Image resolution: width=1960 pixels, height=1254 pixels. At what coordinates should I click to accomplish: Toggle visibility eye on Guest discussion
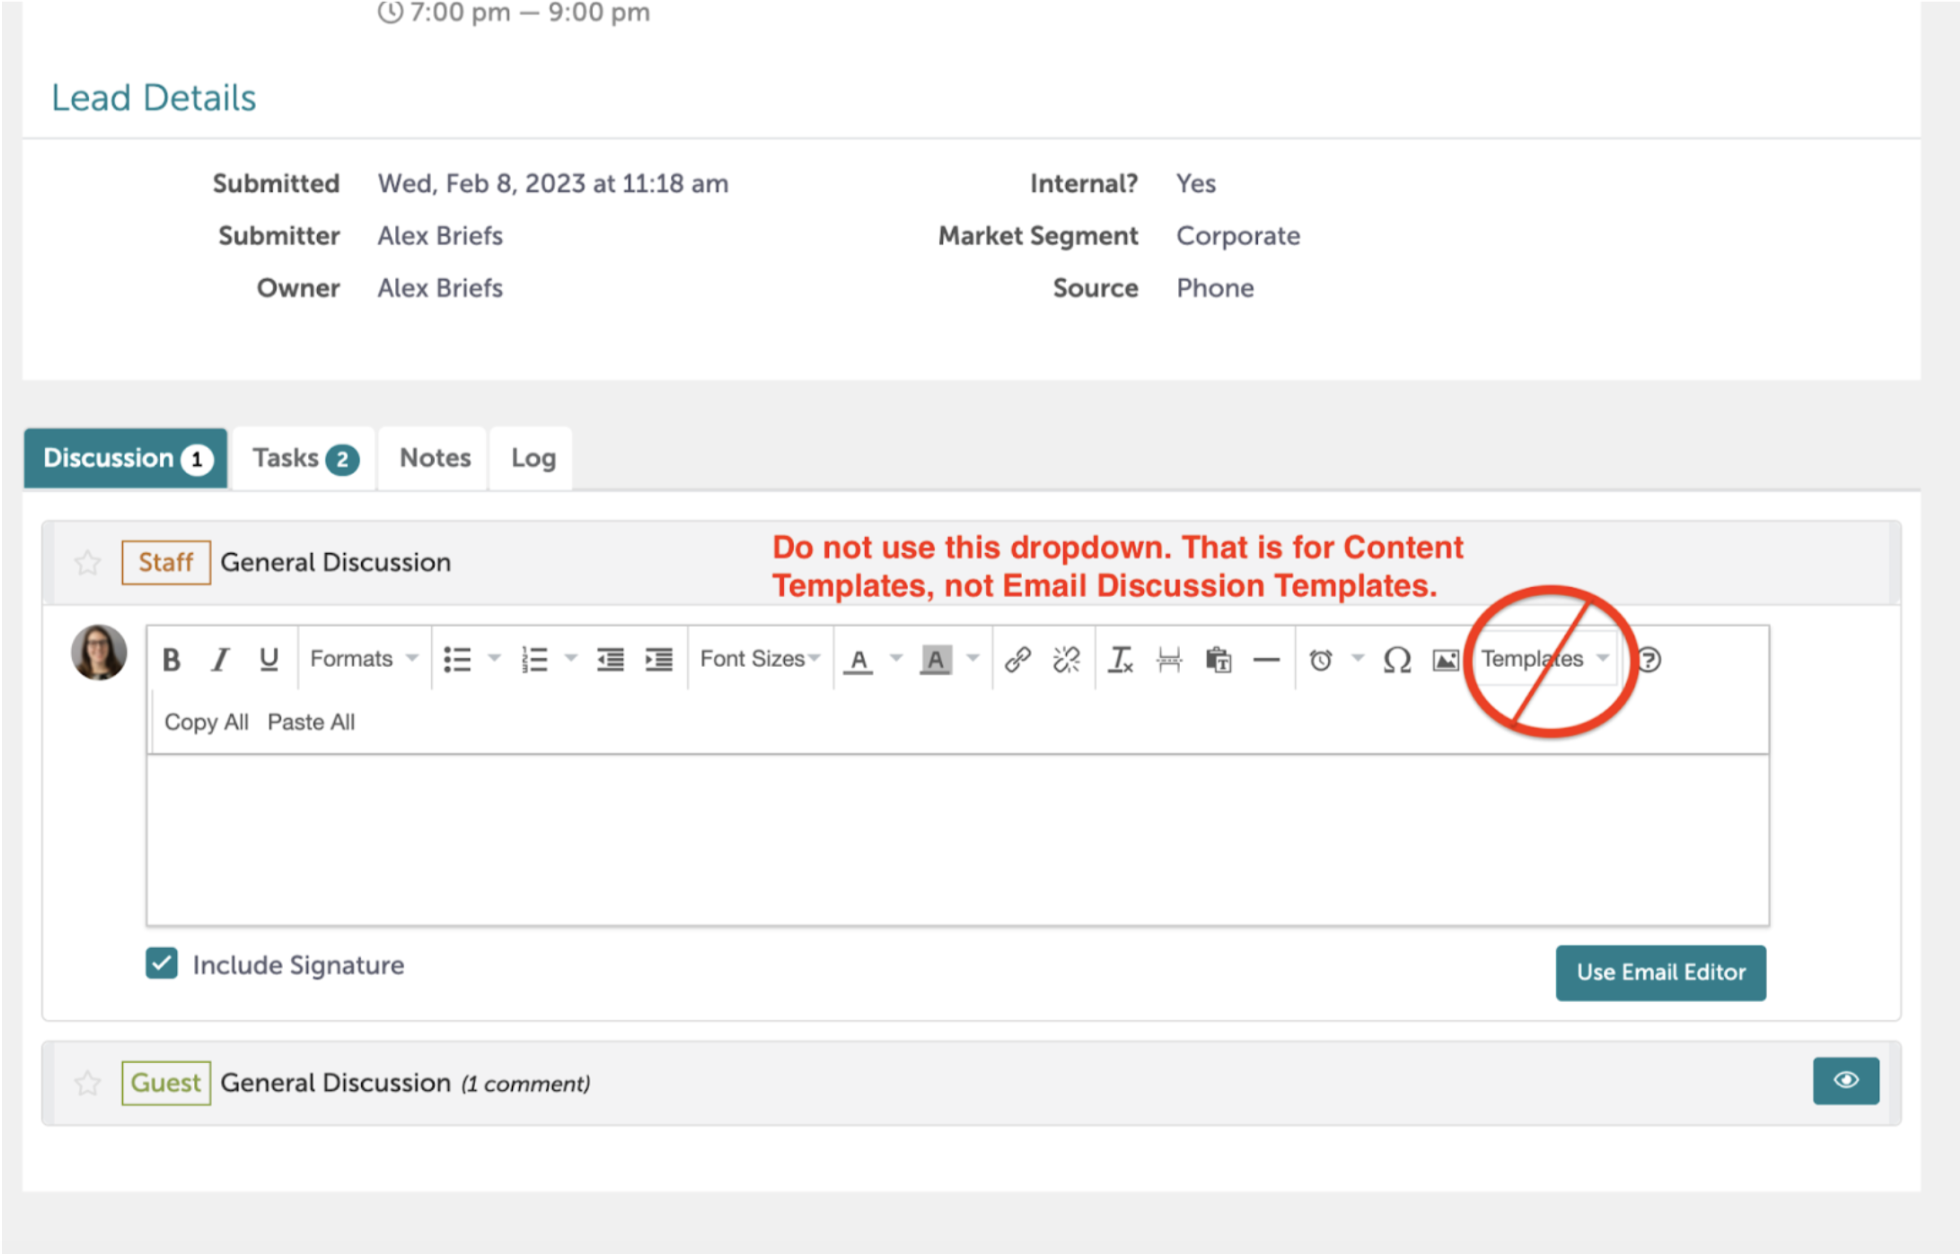click(1845, 1081)
